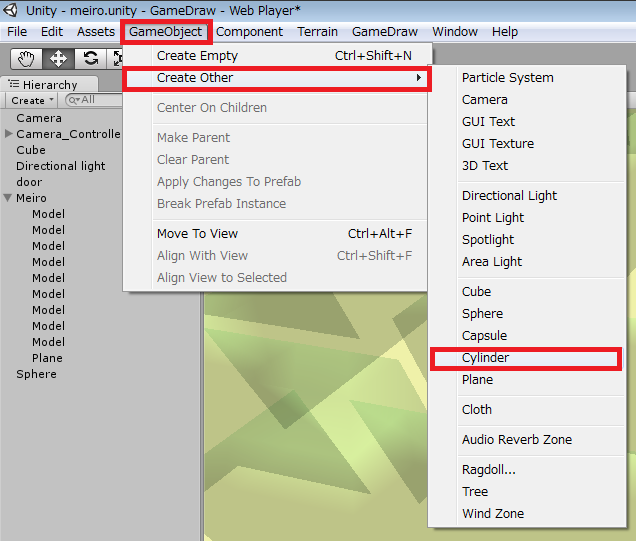Select door in the Hierarchy
This screenshot has height=541, width=636.
coord(29,182)
